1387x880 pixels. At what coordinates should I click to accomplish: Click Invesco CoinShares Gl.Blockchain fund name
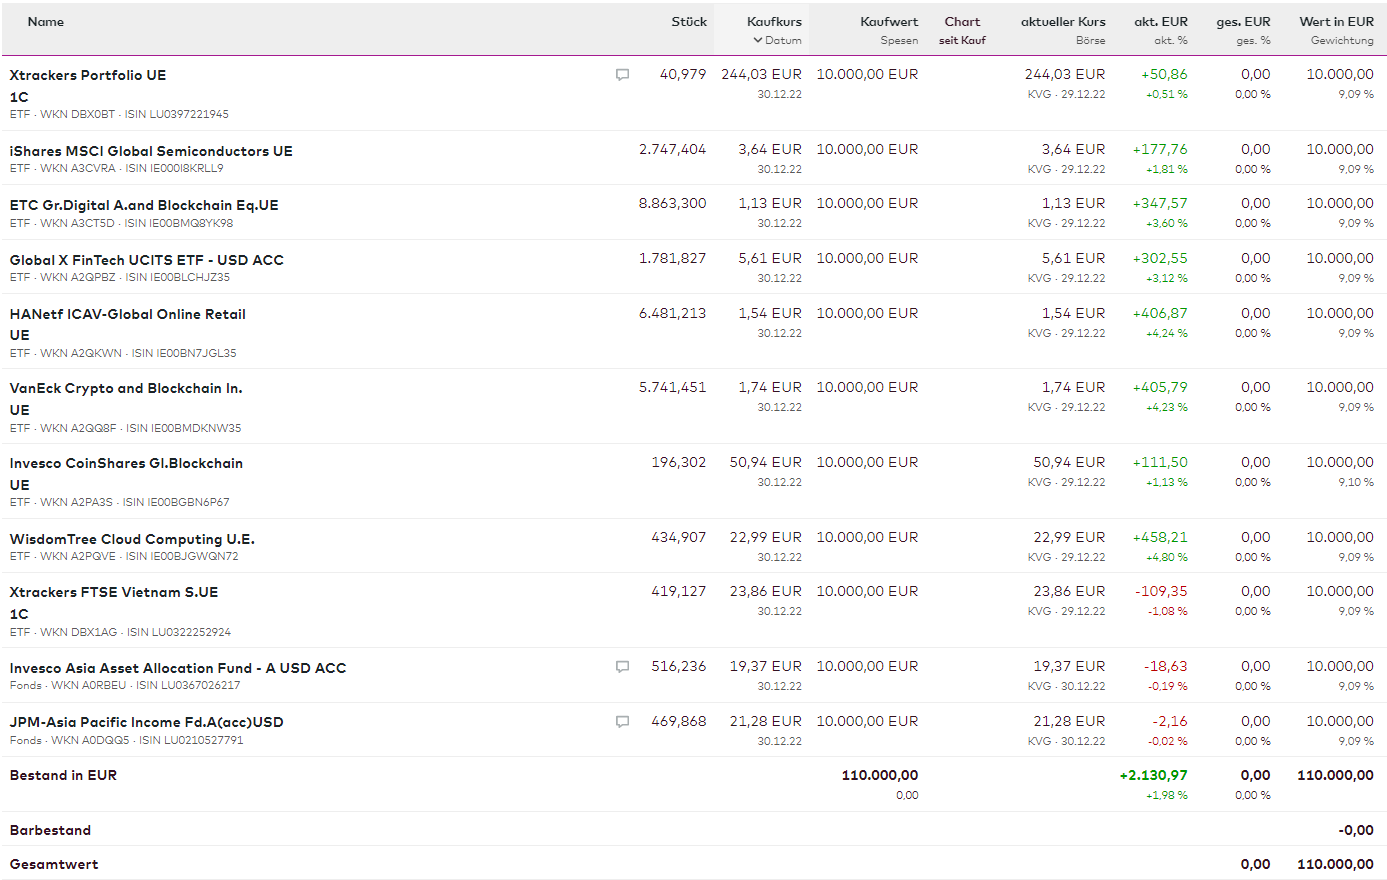(x=126, y=463)
